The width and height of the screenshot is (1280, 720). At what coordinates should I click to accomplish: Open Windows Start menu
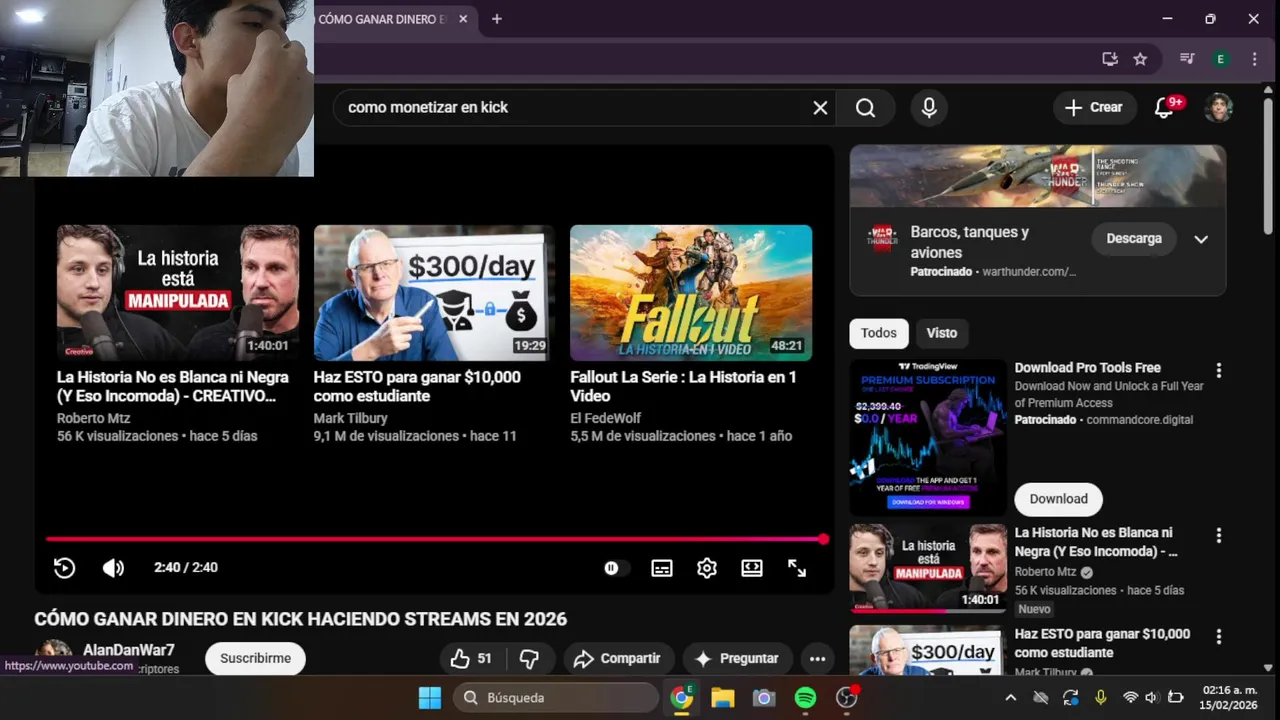430,698
